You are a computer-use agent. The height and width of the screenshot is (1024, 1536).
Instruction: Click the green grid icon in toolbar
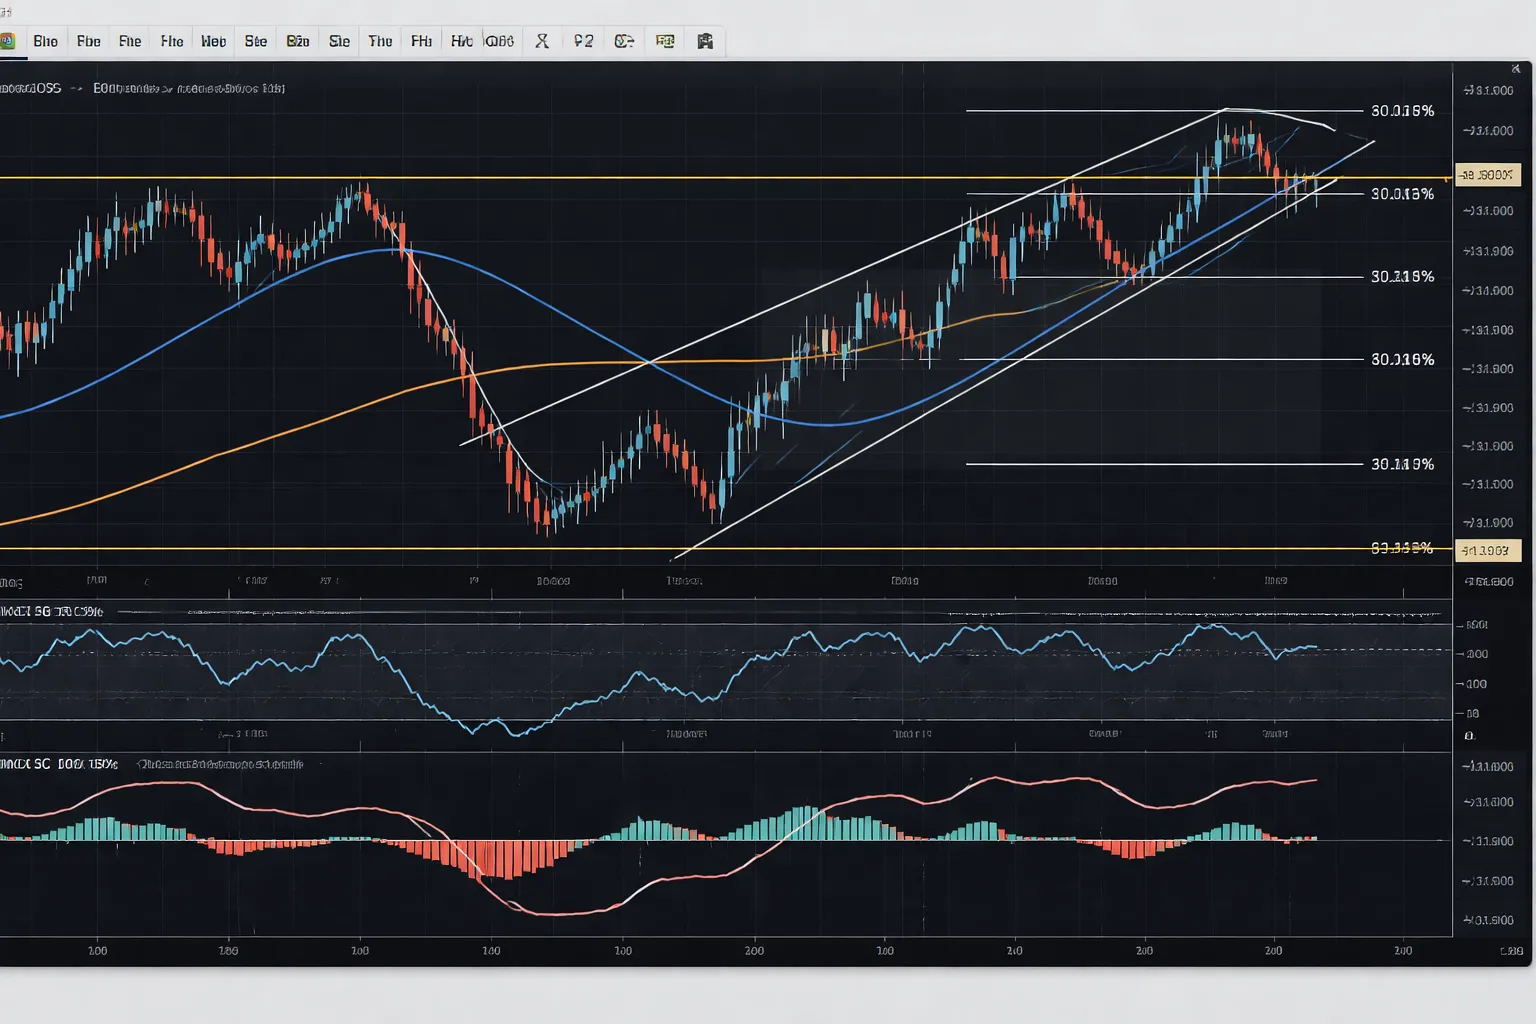click(x=665, y=41)
